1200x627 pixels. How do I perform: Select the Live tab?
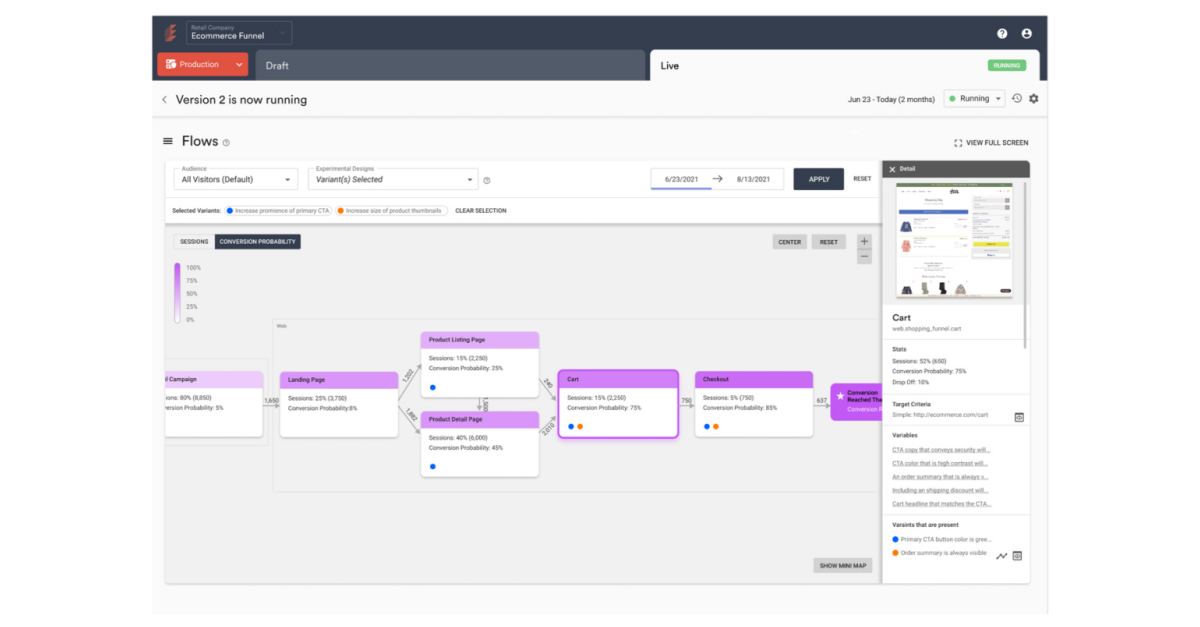820,66
